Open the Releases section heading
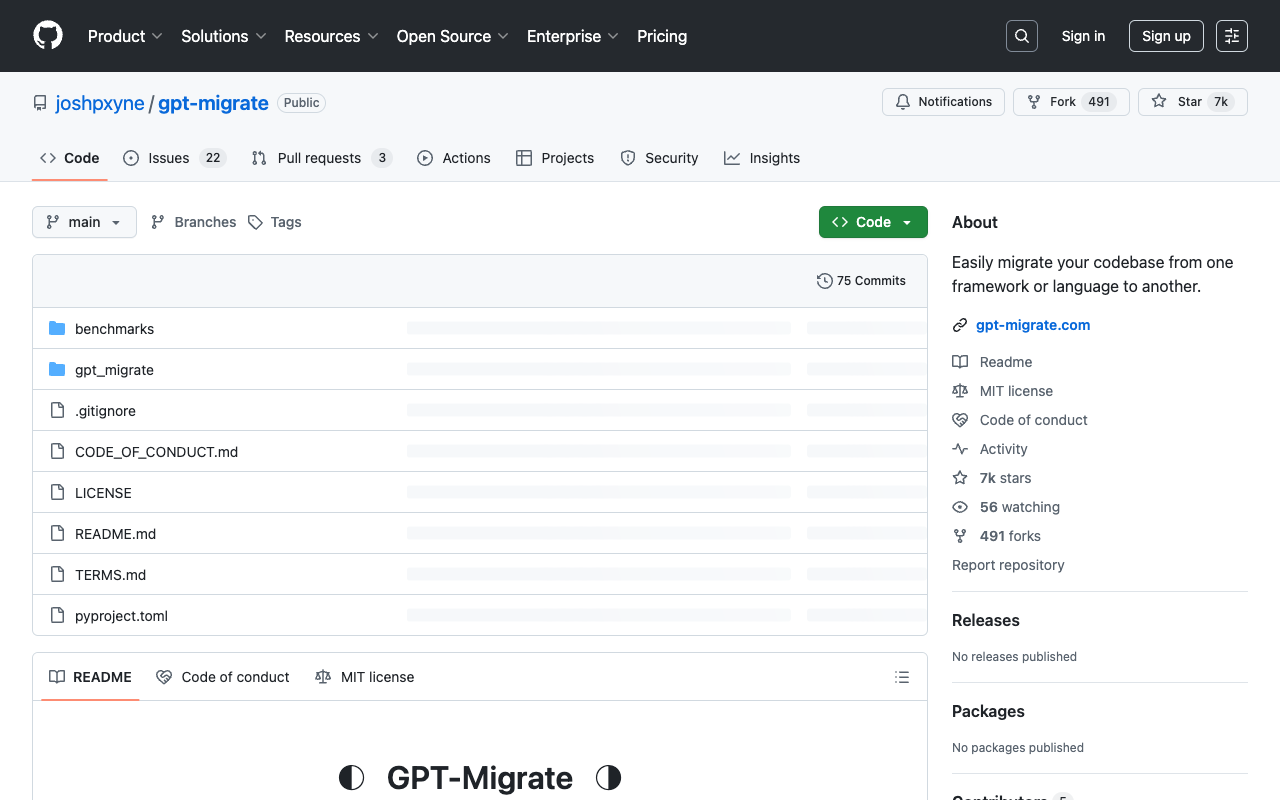Viewport: 1280px width, 800px height. click(986, 620)
